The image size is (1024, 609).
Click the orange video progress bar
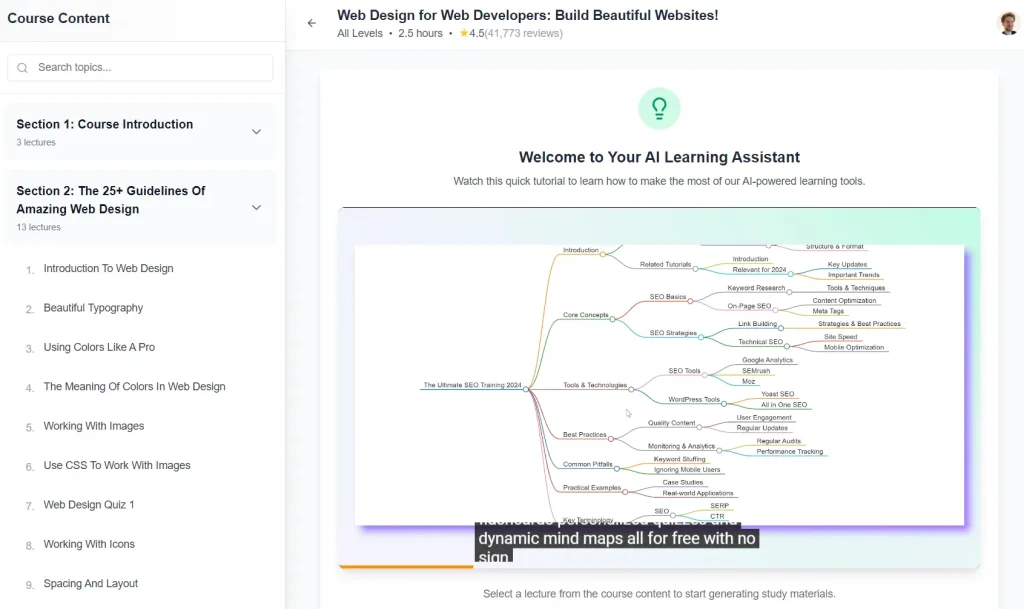click(x=404, y=566)
